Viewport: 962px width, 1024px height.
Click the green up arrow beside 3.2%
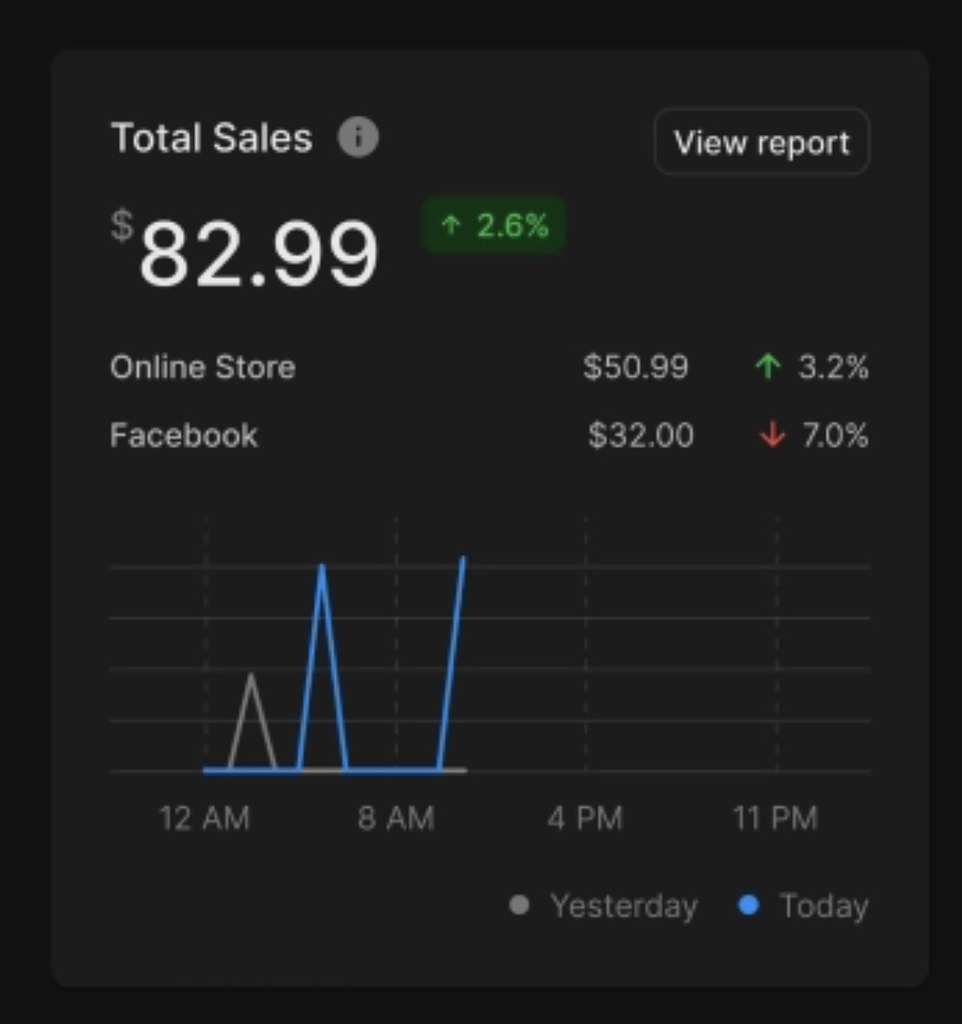pyautogui.click(x=767, y=367)
